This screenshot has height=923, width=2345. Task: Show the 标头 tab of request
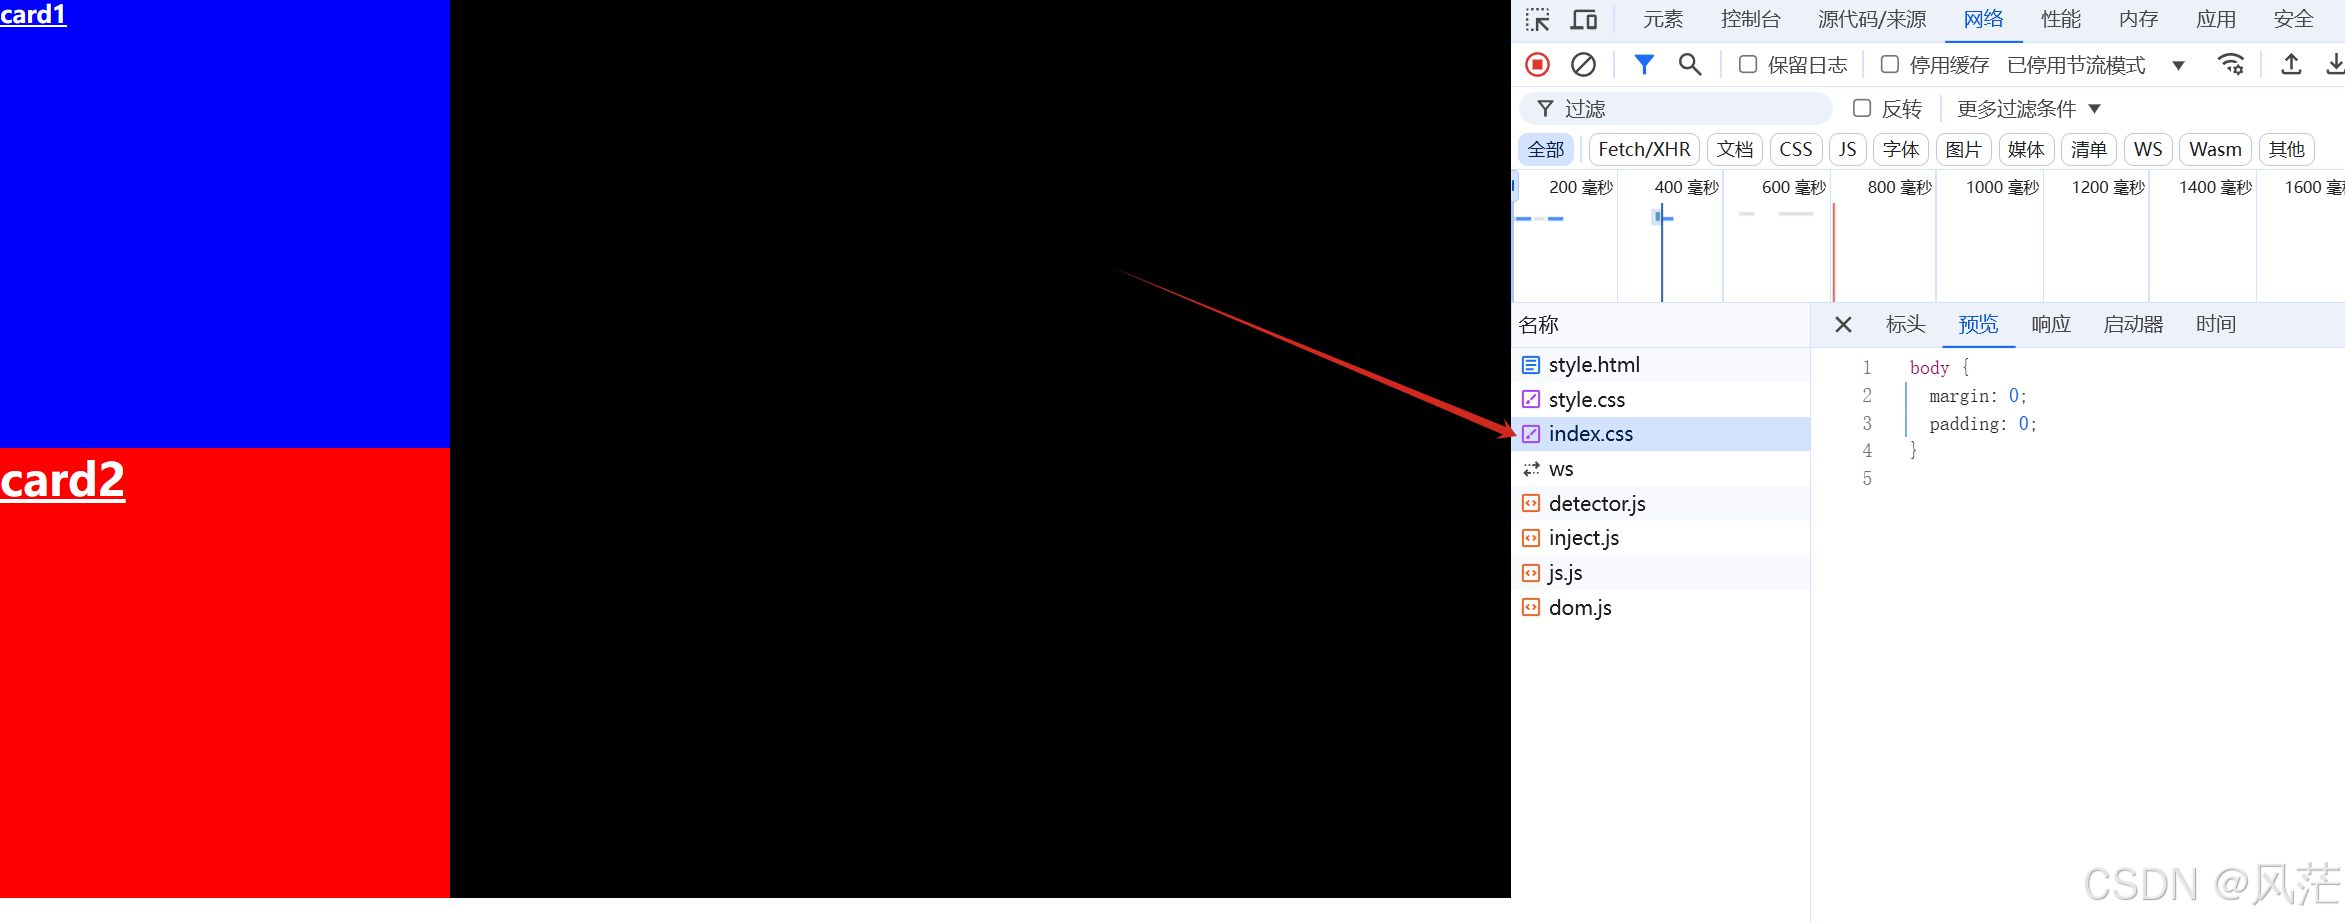(x=1905, y=324)
